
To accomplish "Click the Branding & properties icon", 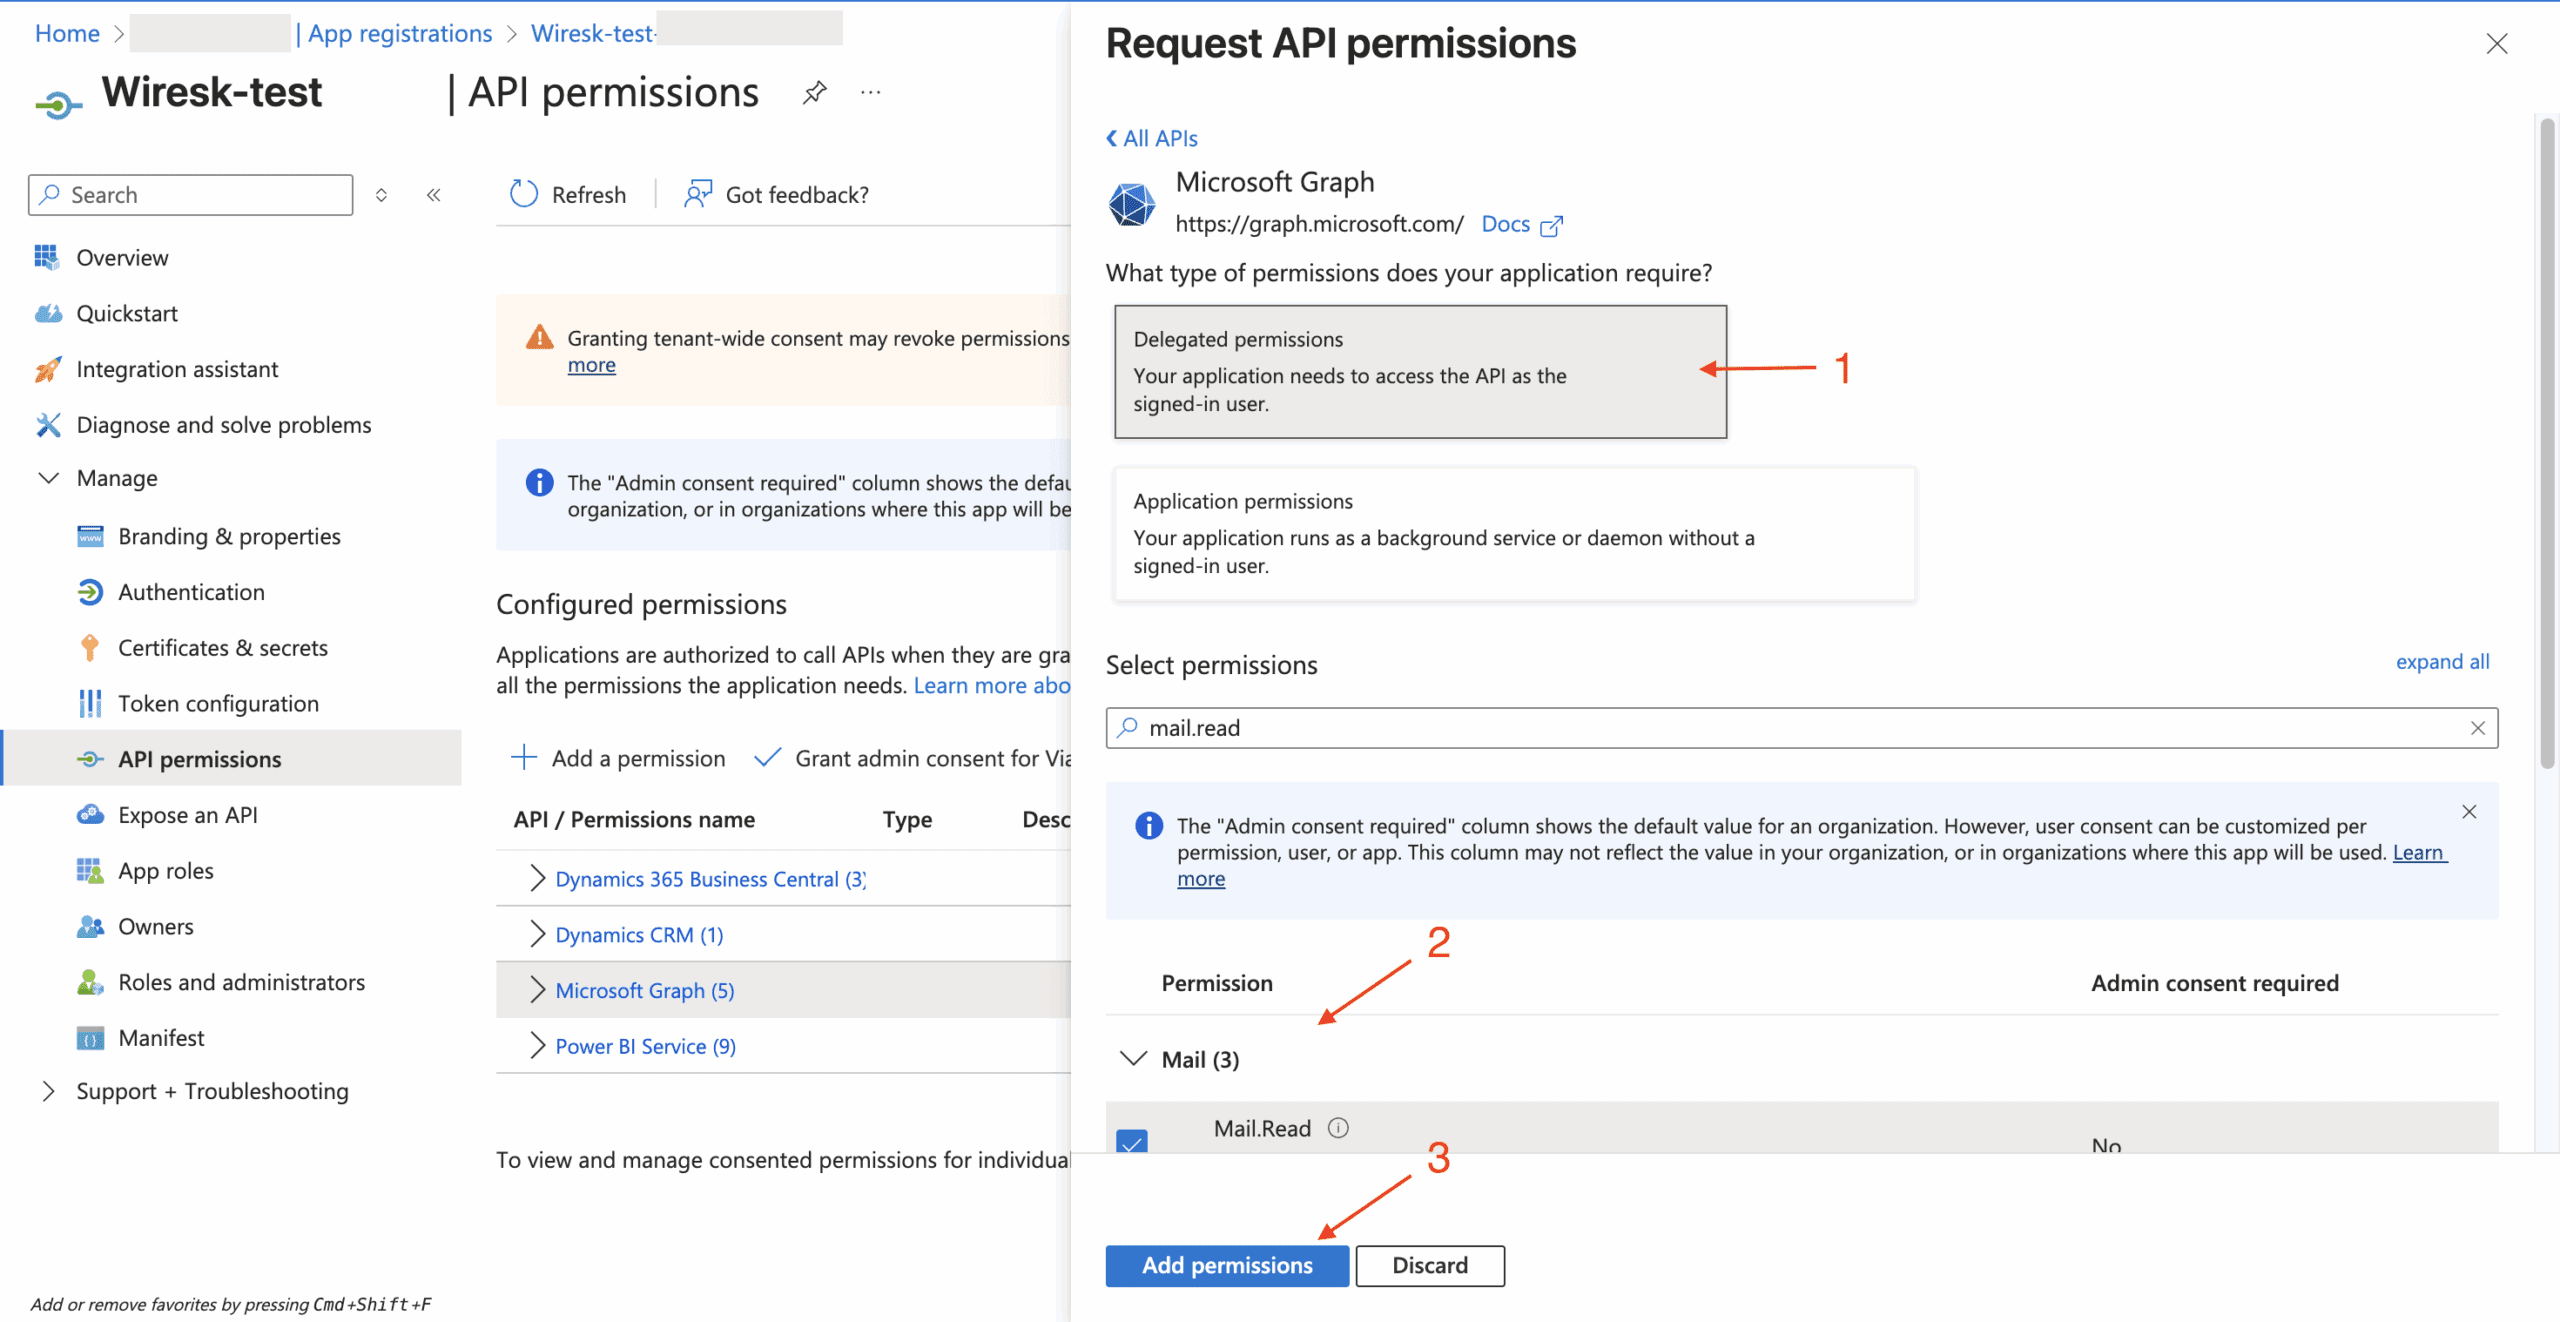I will click(x=90, y=536).
